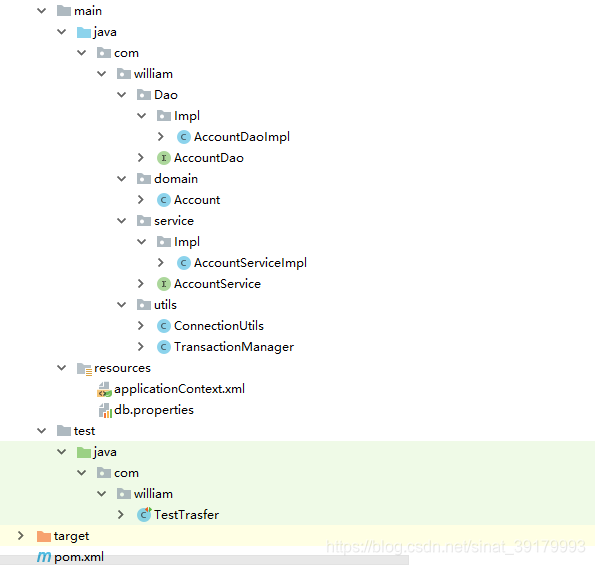
Task: Expand the AccountService interface node
Action: [141, 283]
